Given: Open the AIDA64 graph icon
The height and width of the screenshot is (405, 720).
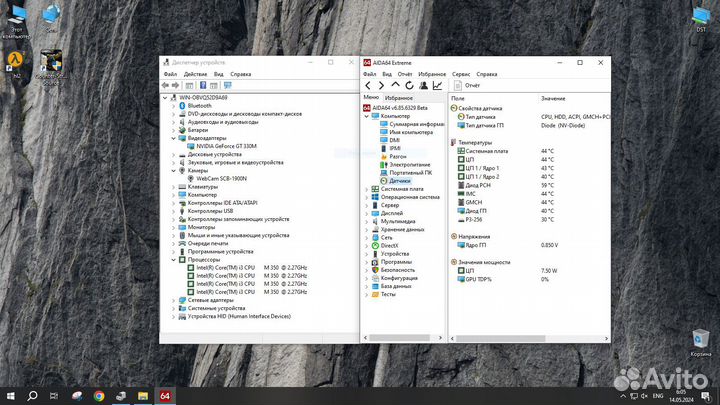Looking at the screenshot, I should (437, 85).
